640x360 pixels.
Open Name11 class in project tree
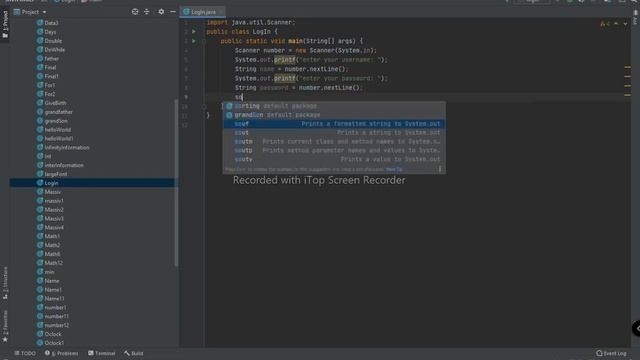(54, 298)
